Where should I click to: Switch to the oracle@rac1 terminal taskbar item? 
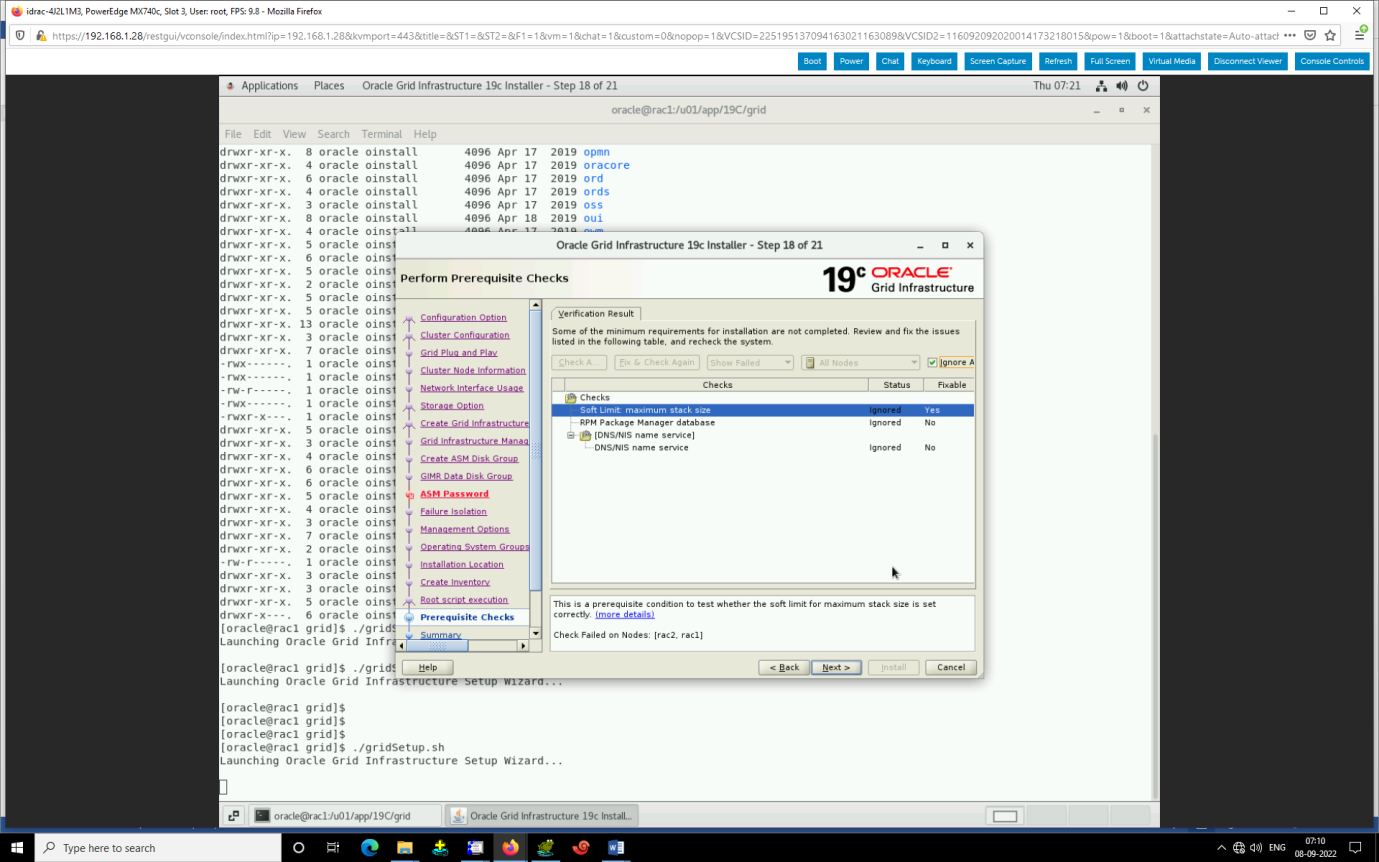(x=343, y=815)
